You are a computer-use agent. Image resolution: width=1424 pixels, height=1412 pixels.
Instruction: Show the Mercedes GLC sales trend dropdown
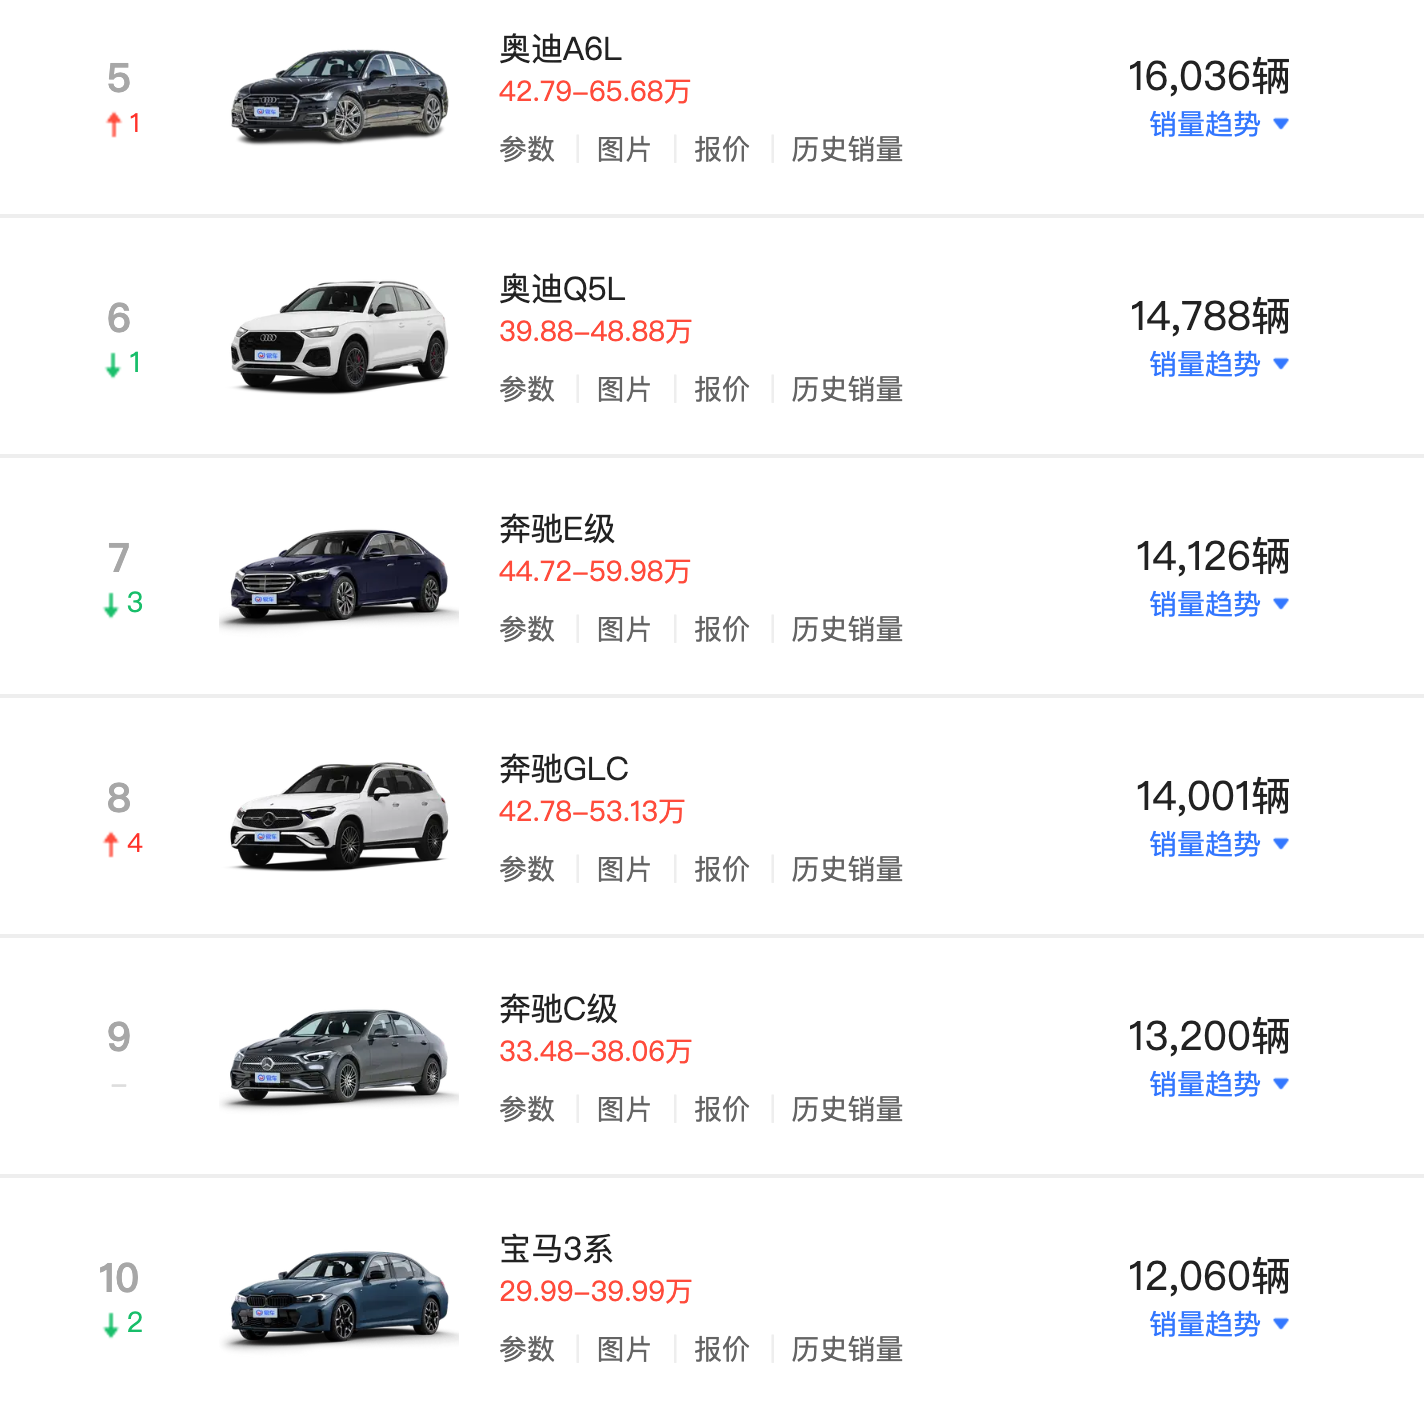pos(1218,845)
